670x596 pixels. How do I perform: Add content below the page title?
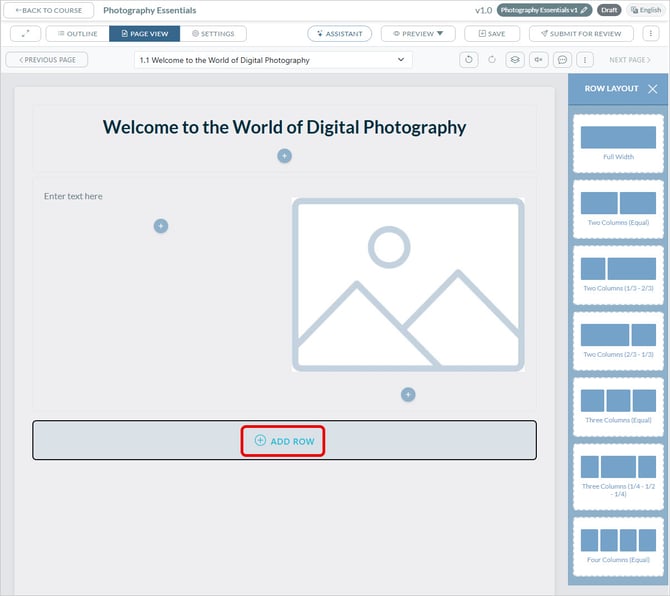coord(285,156)
